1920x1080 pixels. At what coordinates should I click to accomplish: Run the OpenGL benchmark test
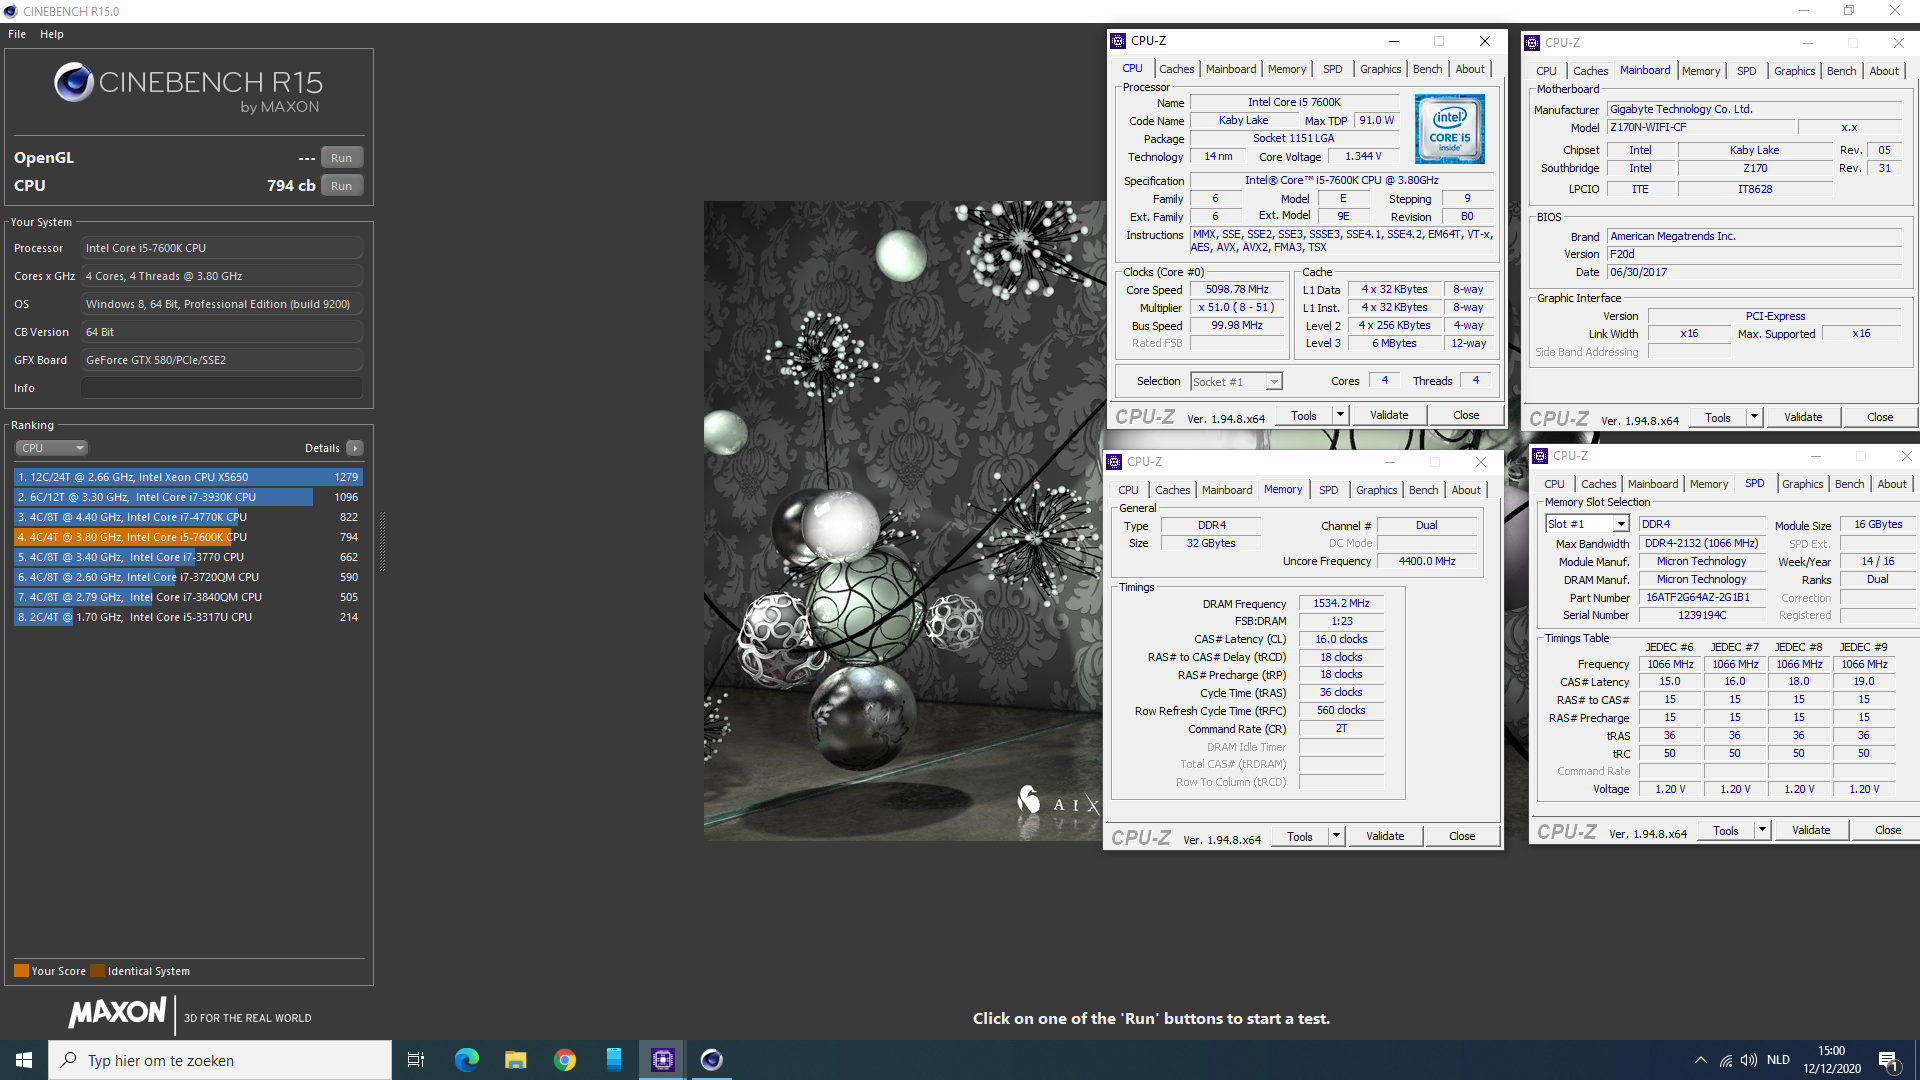[x=341, y=158]
